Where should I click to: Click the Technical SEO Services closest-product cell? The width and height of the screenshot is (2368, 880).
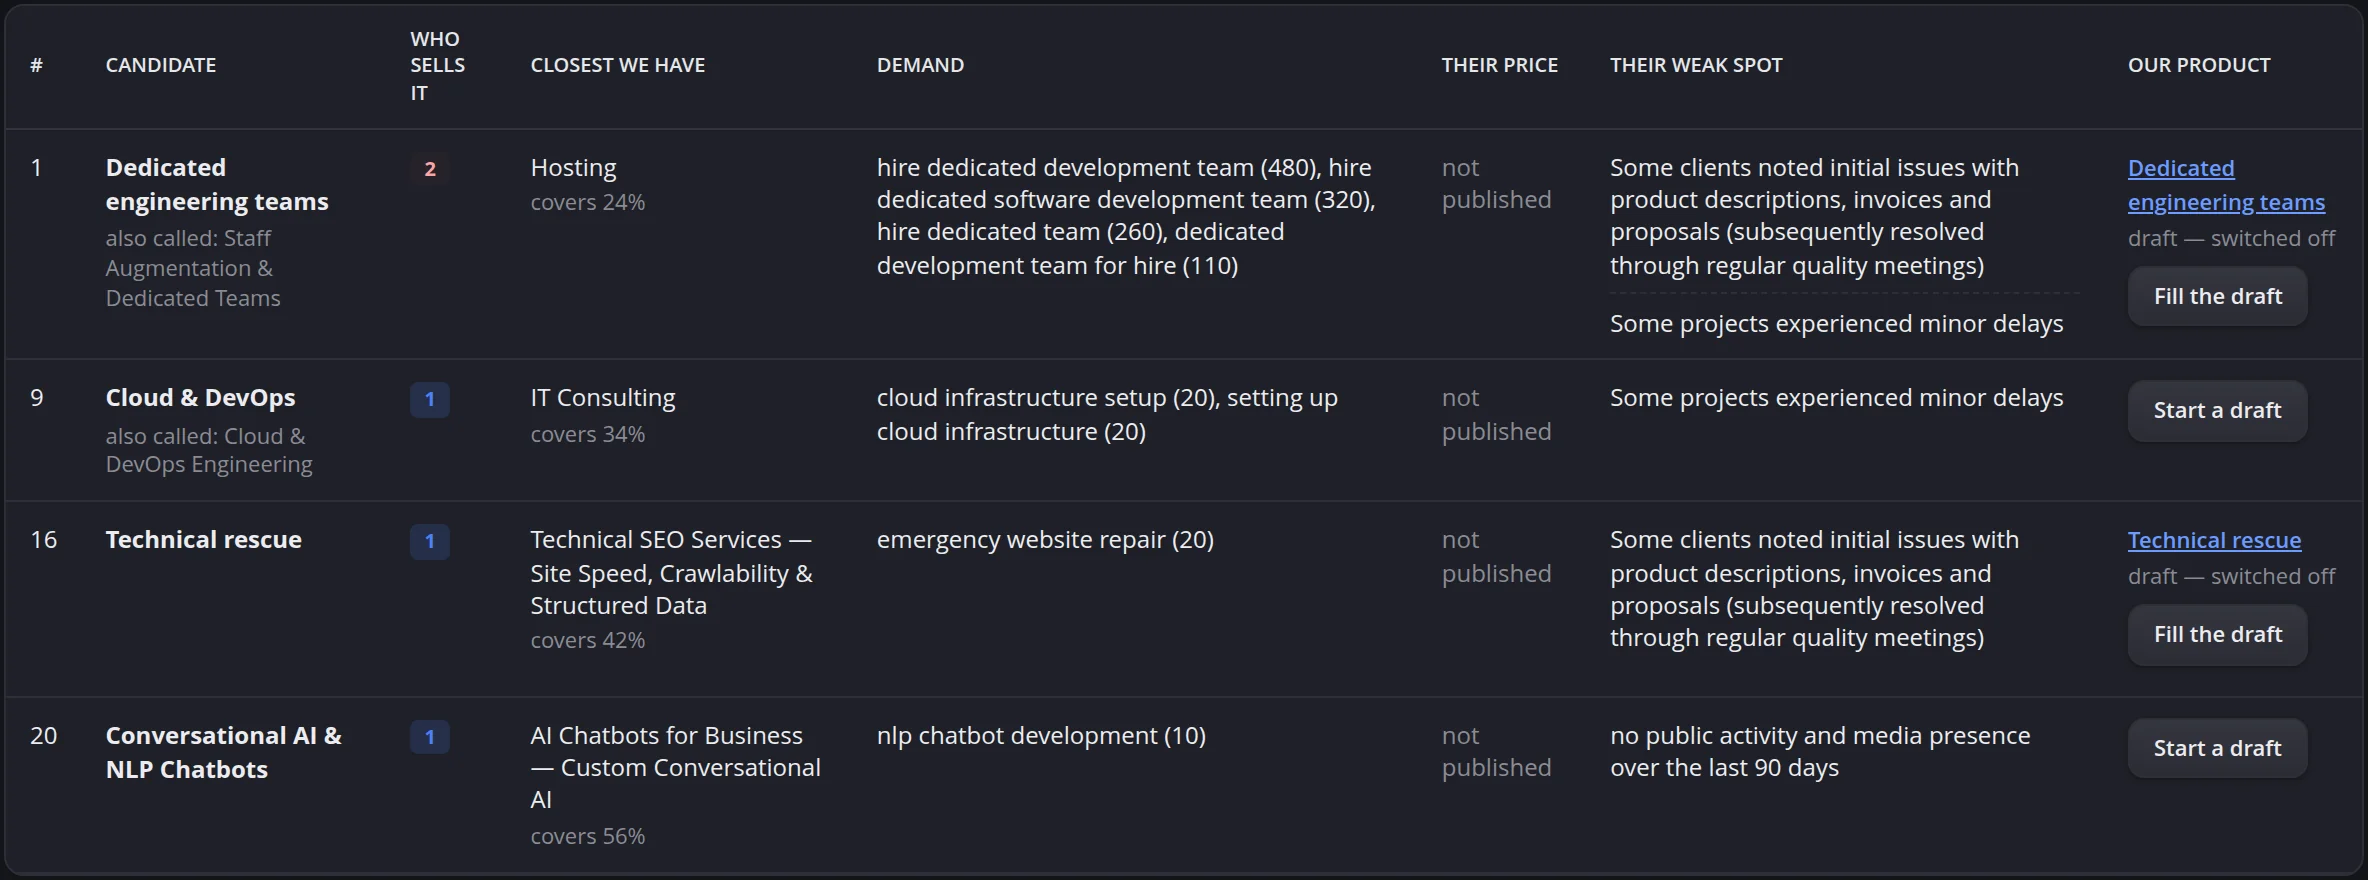672,572
